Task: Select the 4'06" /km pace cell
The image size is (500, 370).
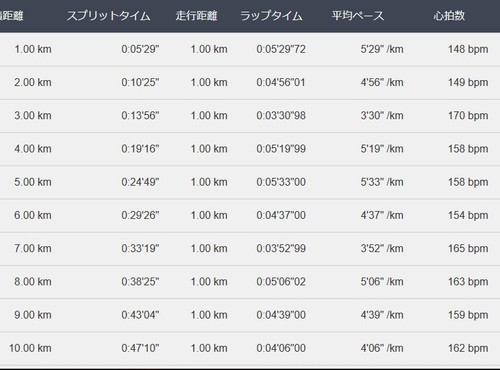Action: point(382,348)
